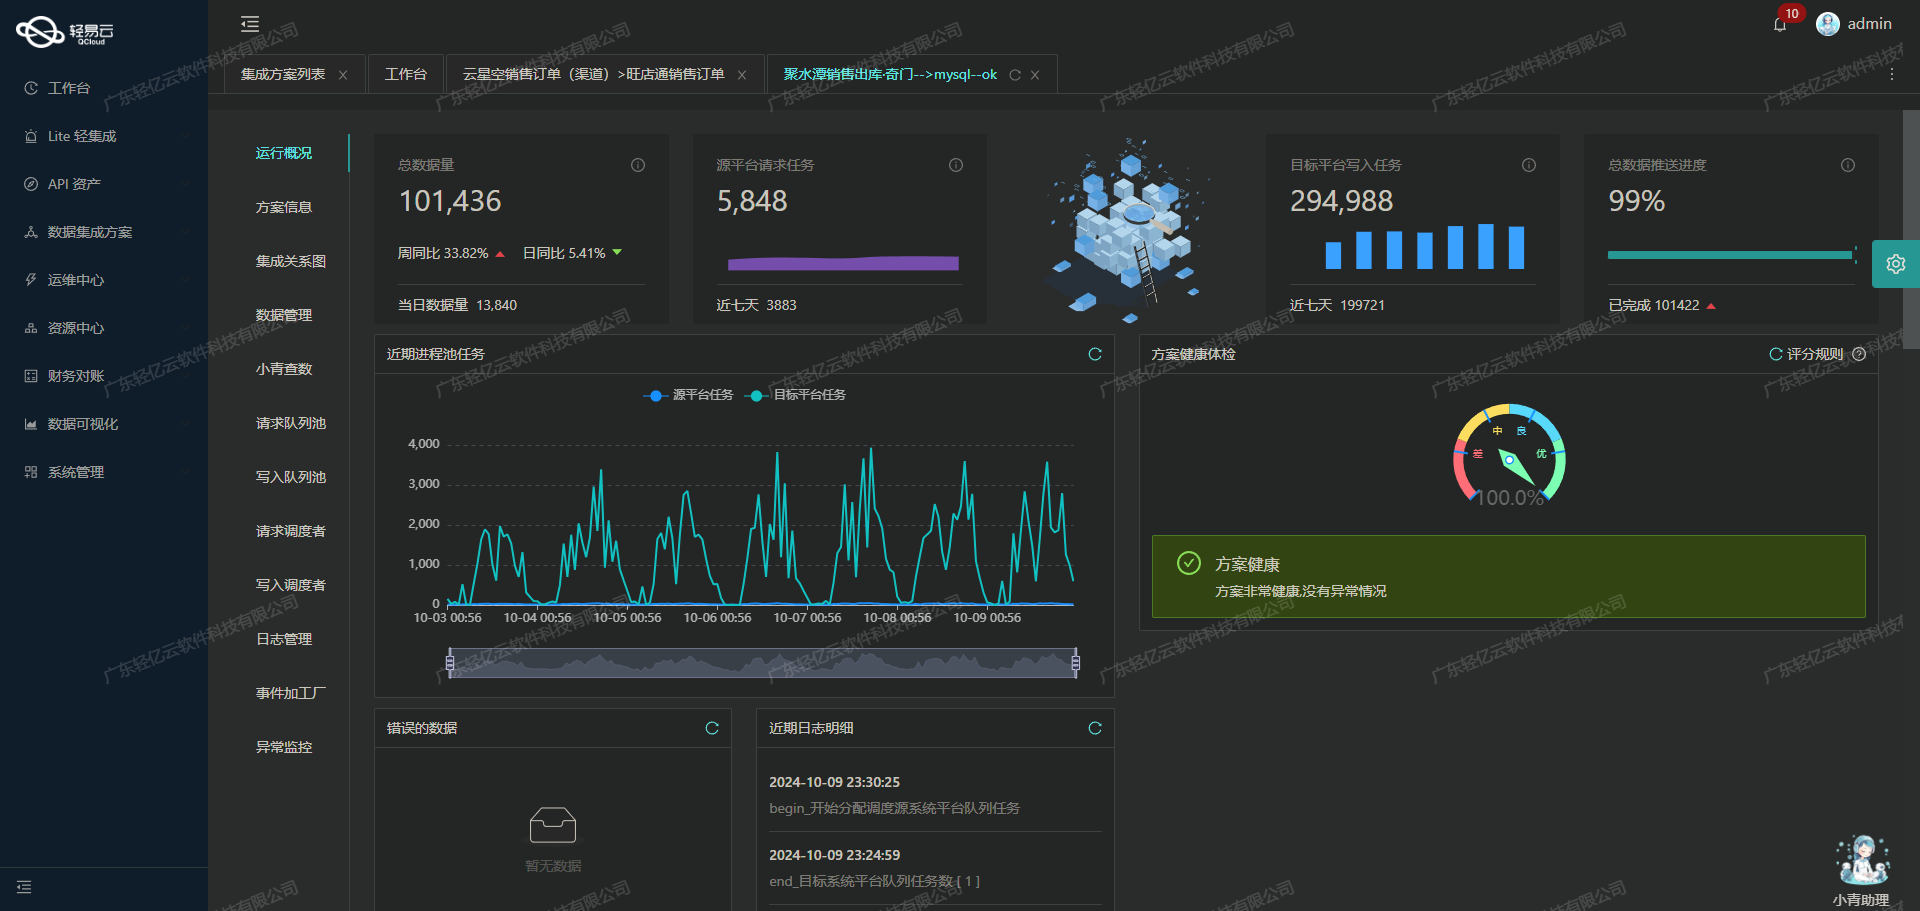
Task: Expand the 资源中心 menu chevron
Action: (x=185, y=328)
